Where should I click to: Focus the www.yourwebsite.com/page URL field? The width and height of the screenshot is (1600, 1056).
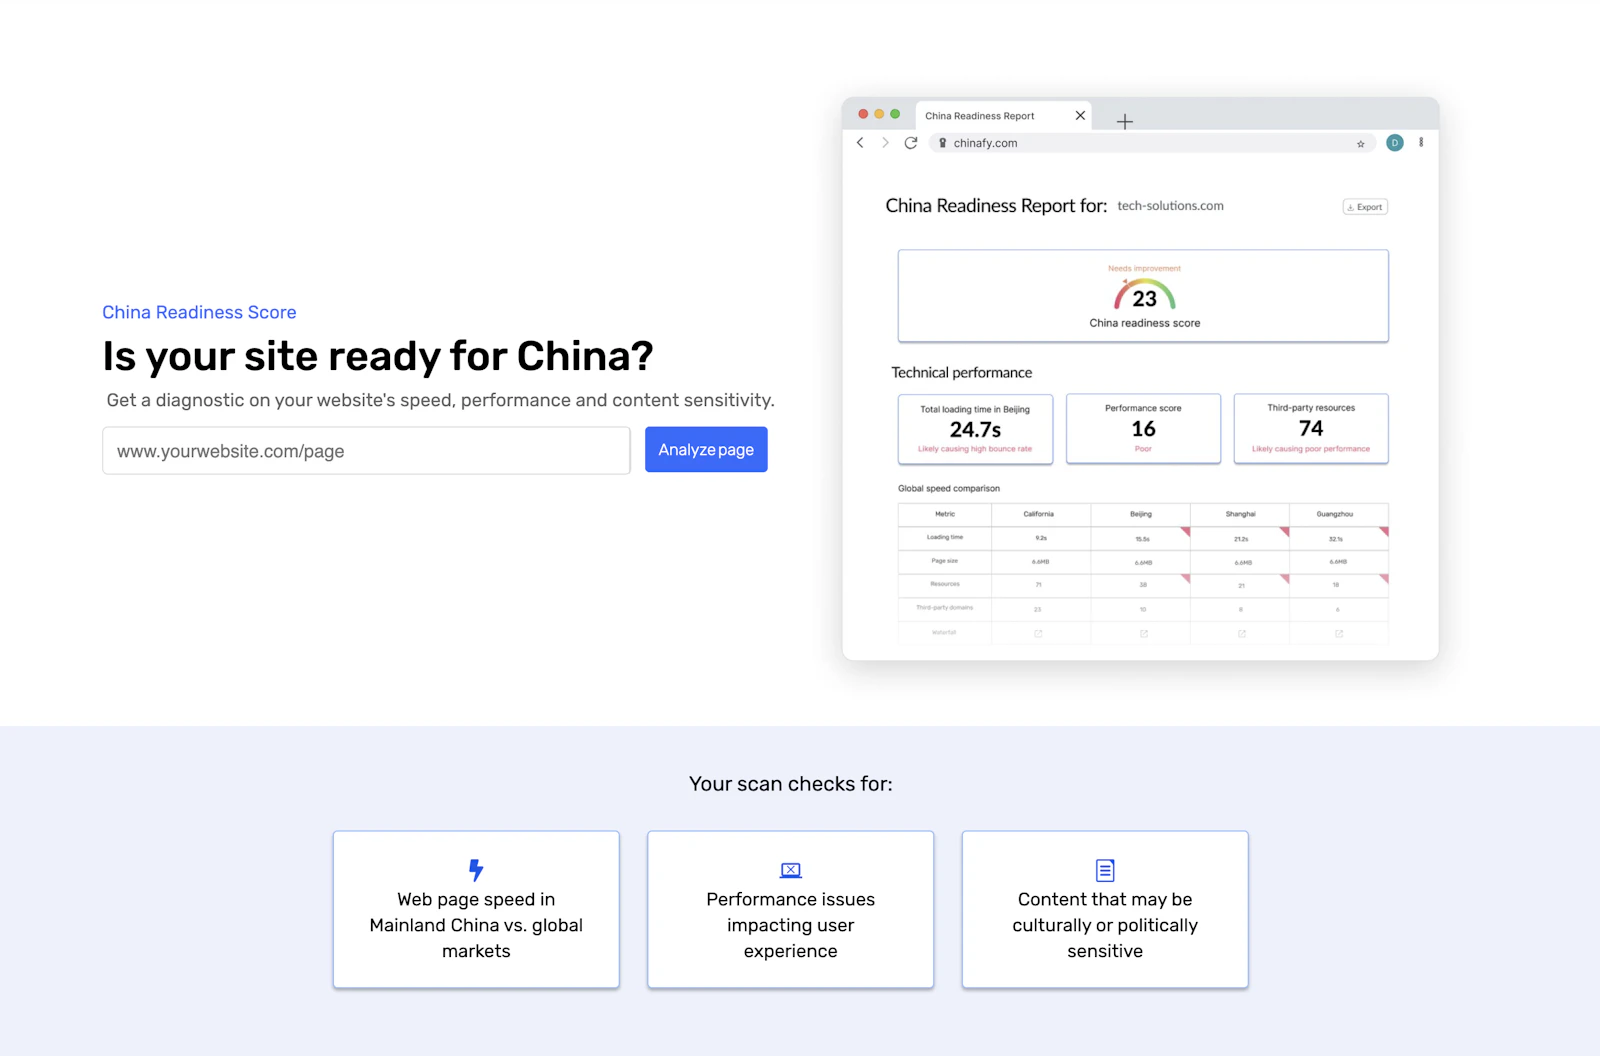366,451
